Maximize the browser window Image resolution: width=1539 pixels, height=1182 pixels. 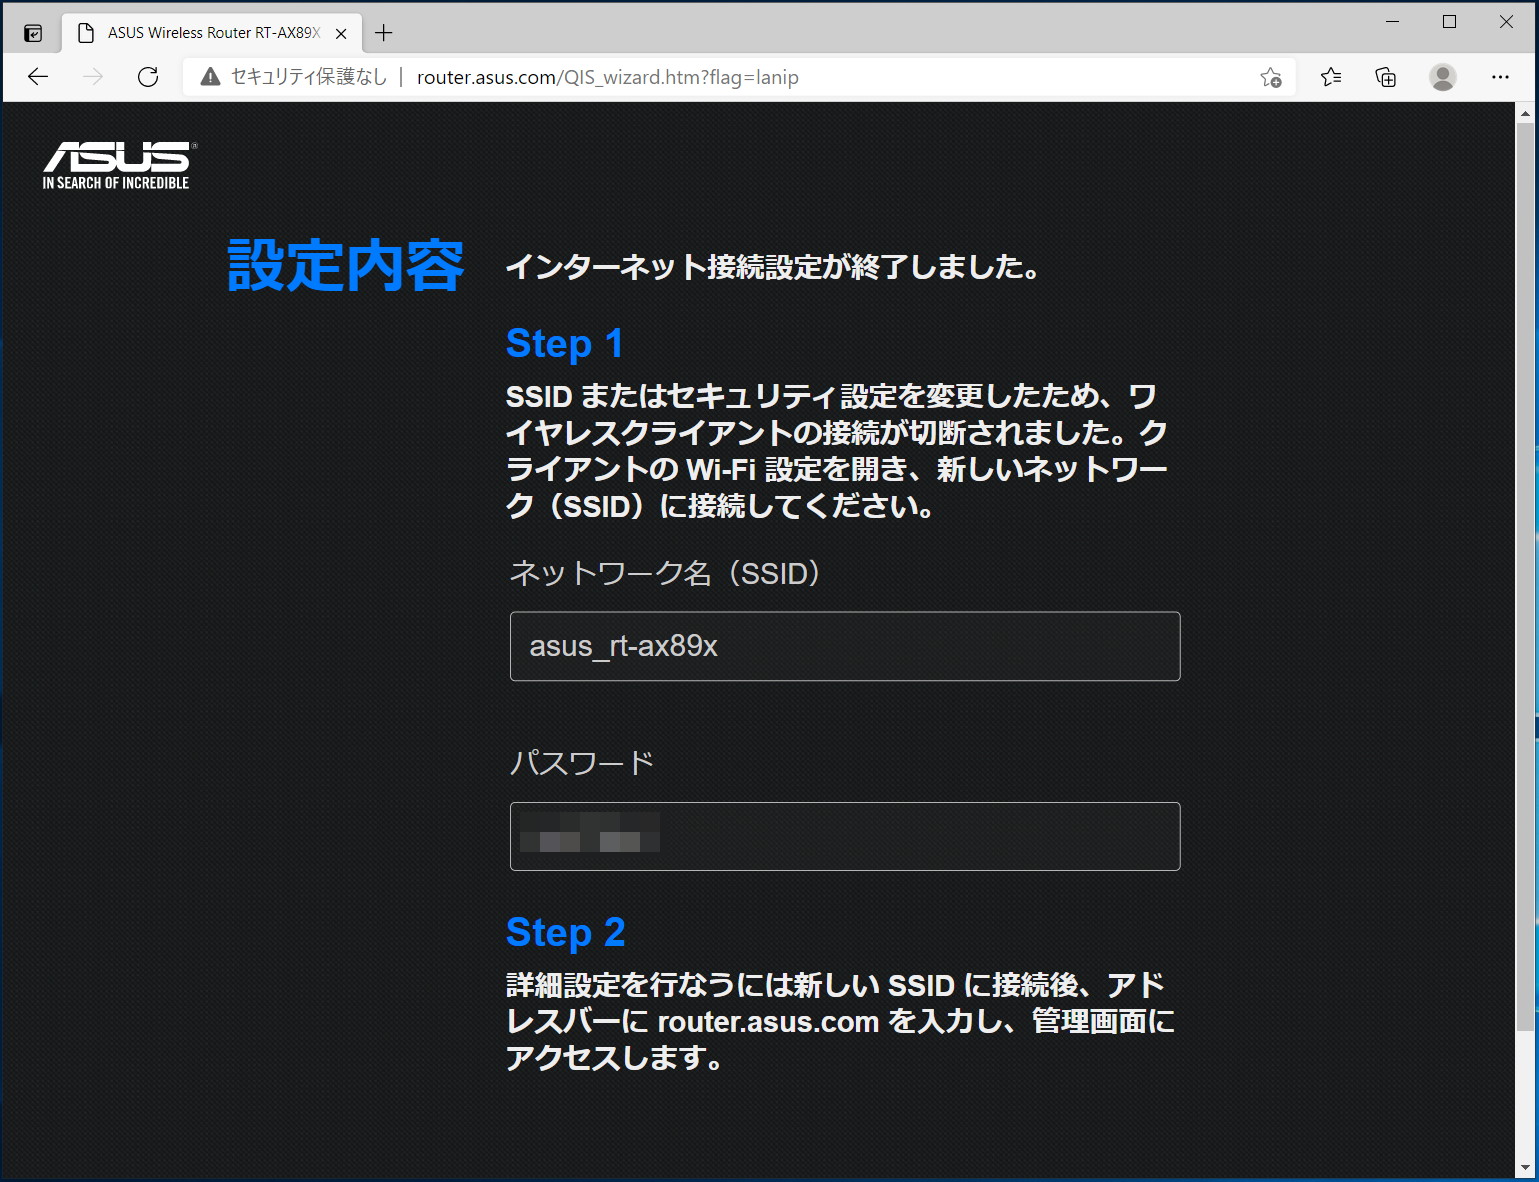coord(1449,22)
